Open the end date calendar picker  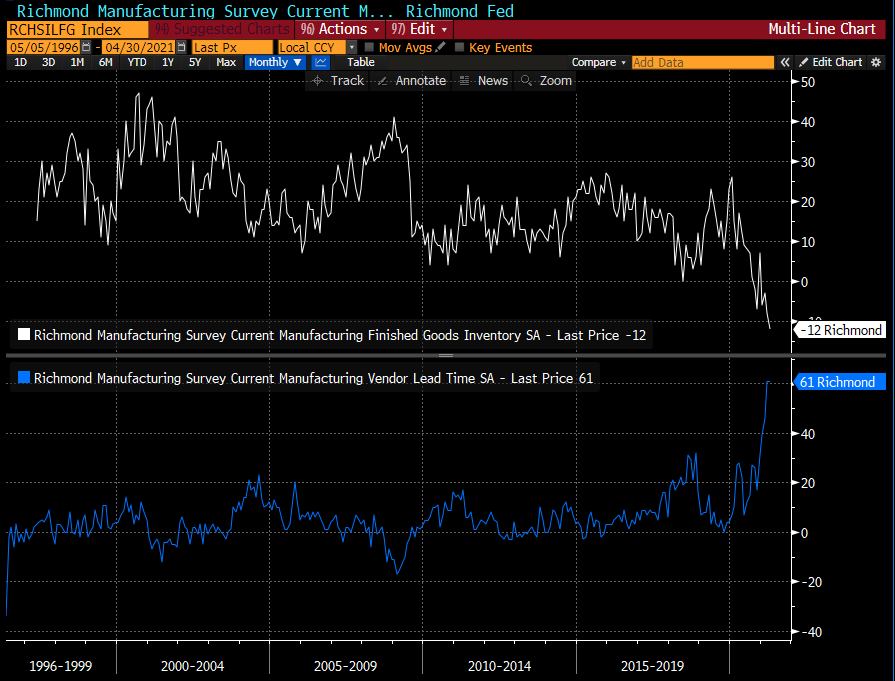click(182, 47)
